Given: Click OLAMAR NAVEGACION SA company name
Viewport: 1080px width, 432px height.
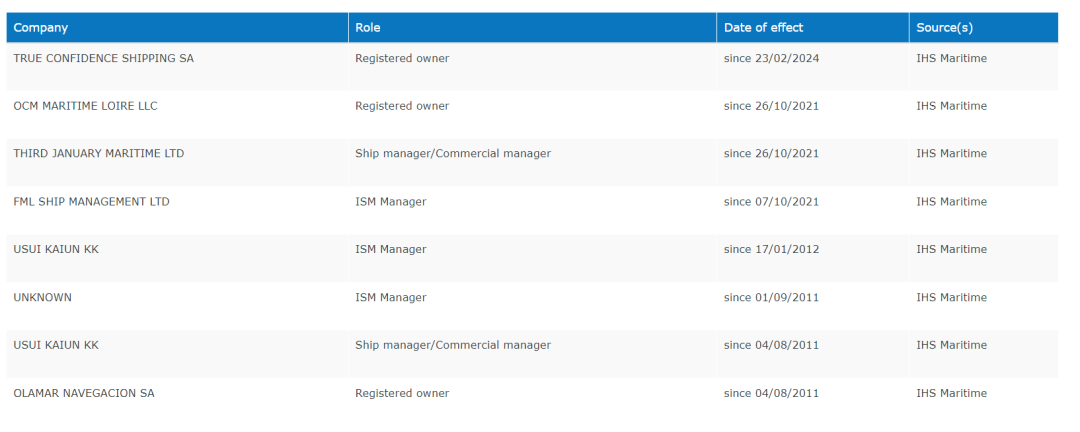Looking at the screenshot, I should tap(84, 394).
